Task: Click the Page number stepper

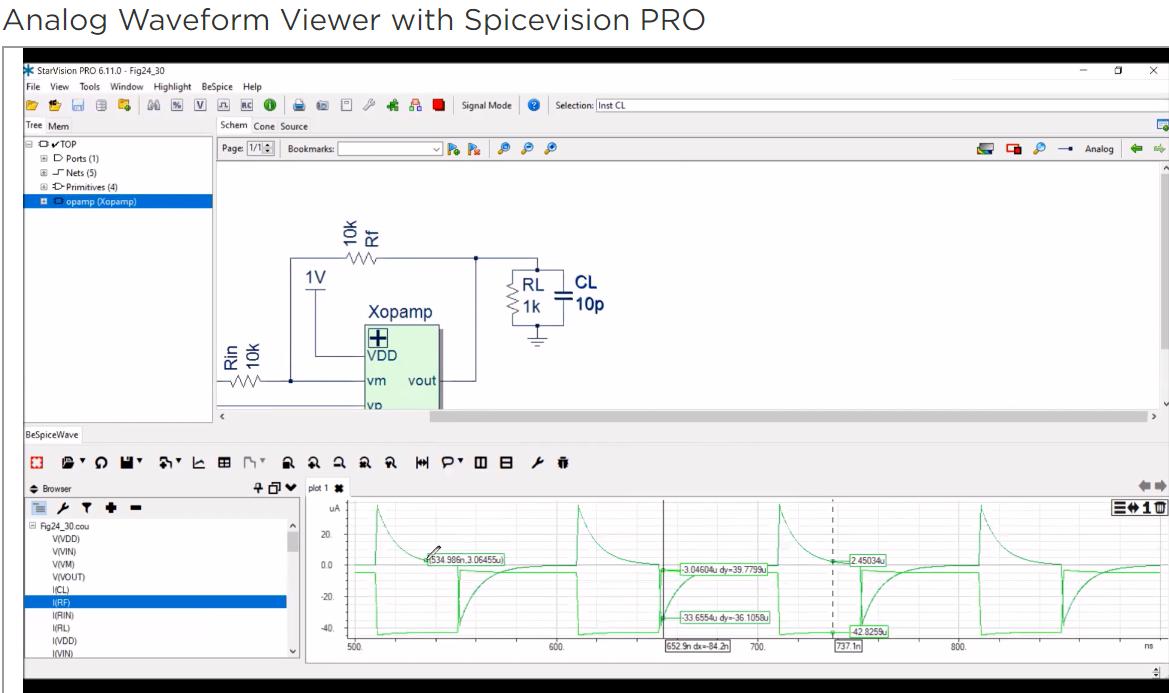Action: 268,148
